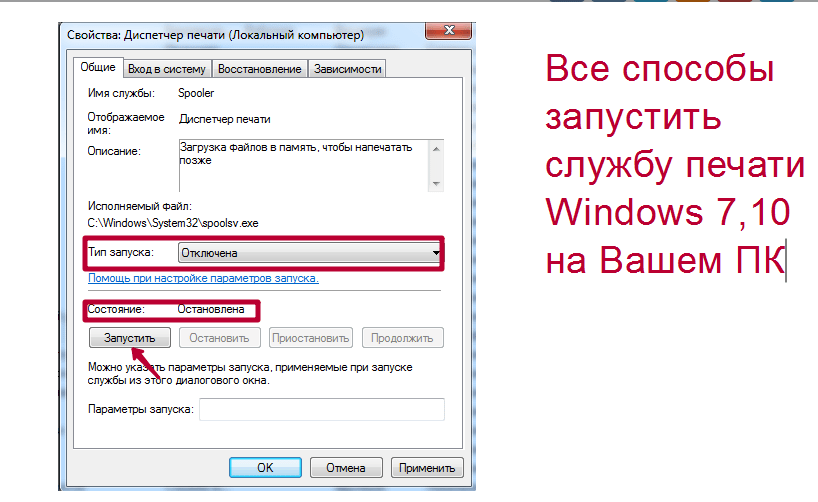Open the Тип запуска dropdown
The height and width of the screenshot is (502, 818).
(310, 253)
